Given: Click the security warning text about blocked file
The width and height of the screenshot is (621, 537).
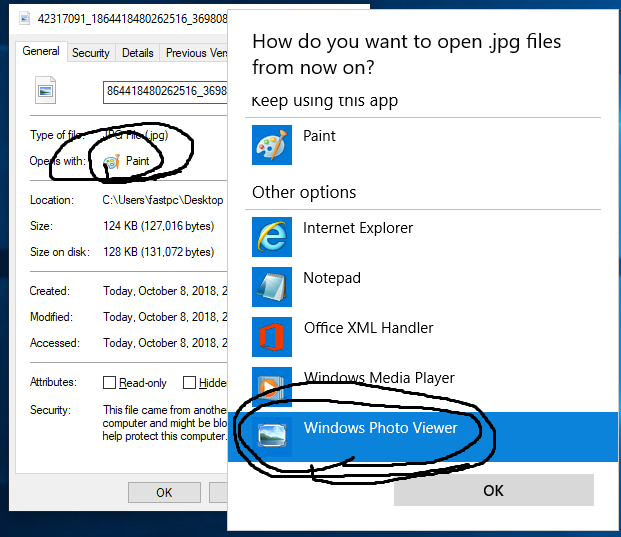Looking at the screenshot, I should pyautogui.click(x=165, y=423).
